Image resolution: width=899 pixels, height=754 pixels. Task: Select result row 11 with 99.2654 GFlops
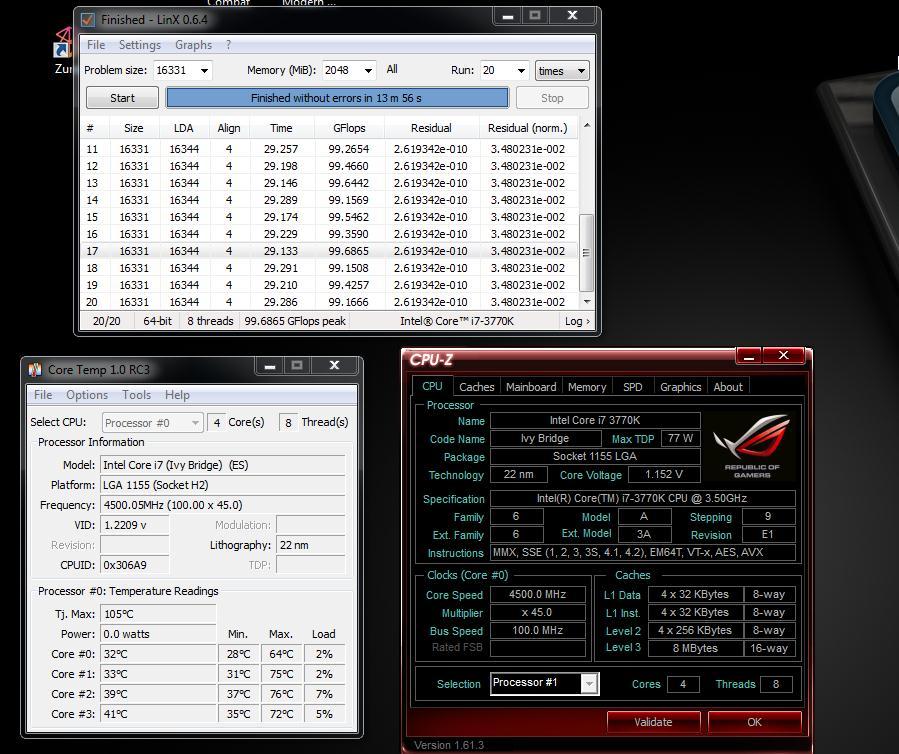[x=329, y=149]
